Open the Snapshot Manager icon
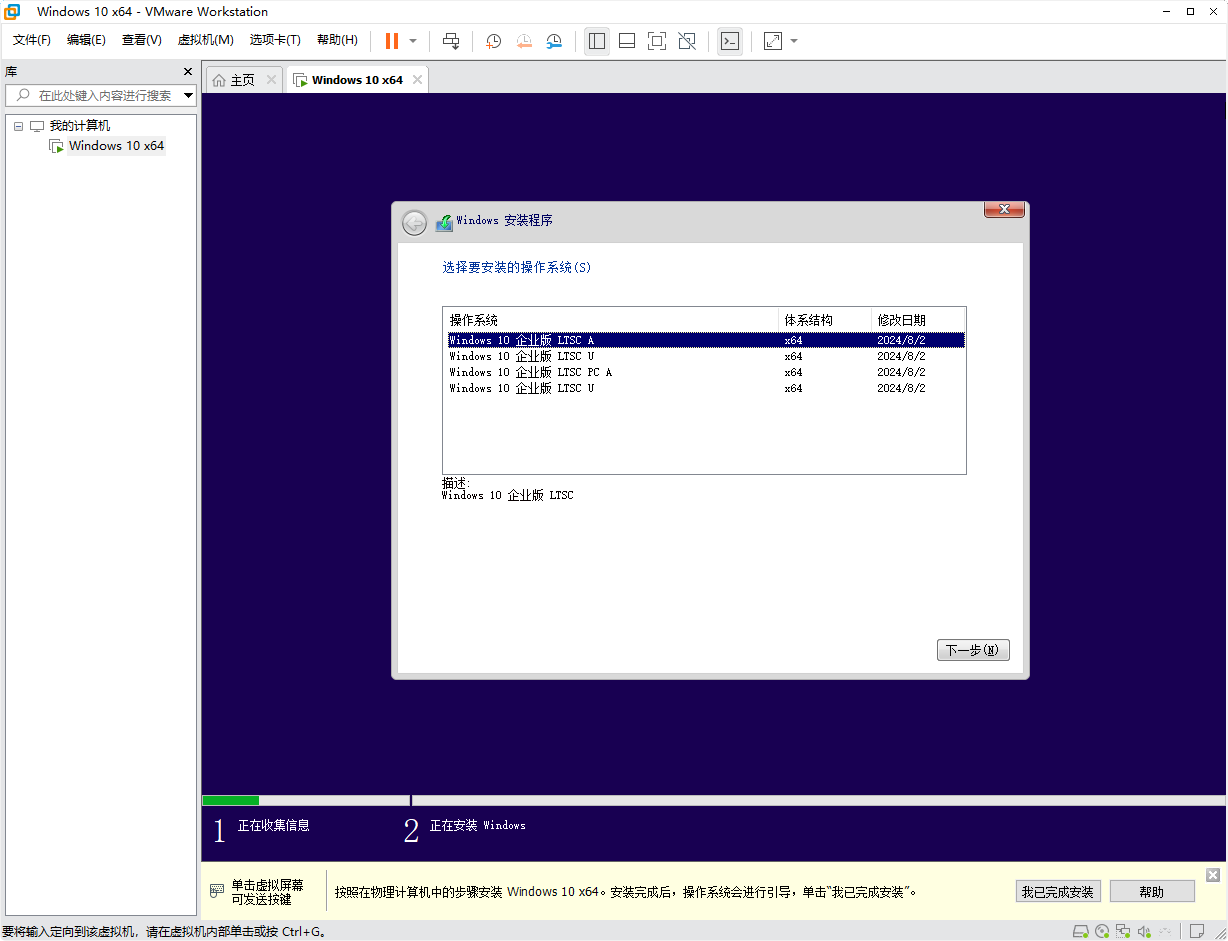This screenshot has height=941, width=1228. (x=555, y=41)
